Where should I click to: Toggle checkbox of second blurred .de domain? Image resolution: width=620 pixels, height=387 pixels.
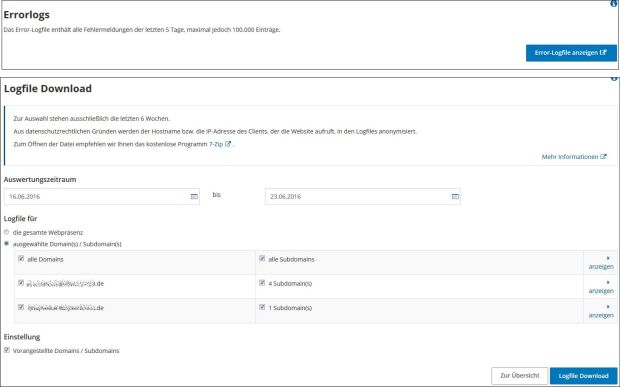pos(21,307)
